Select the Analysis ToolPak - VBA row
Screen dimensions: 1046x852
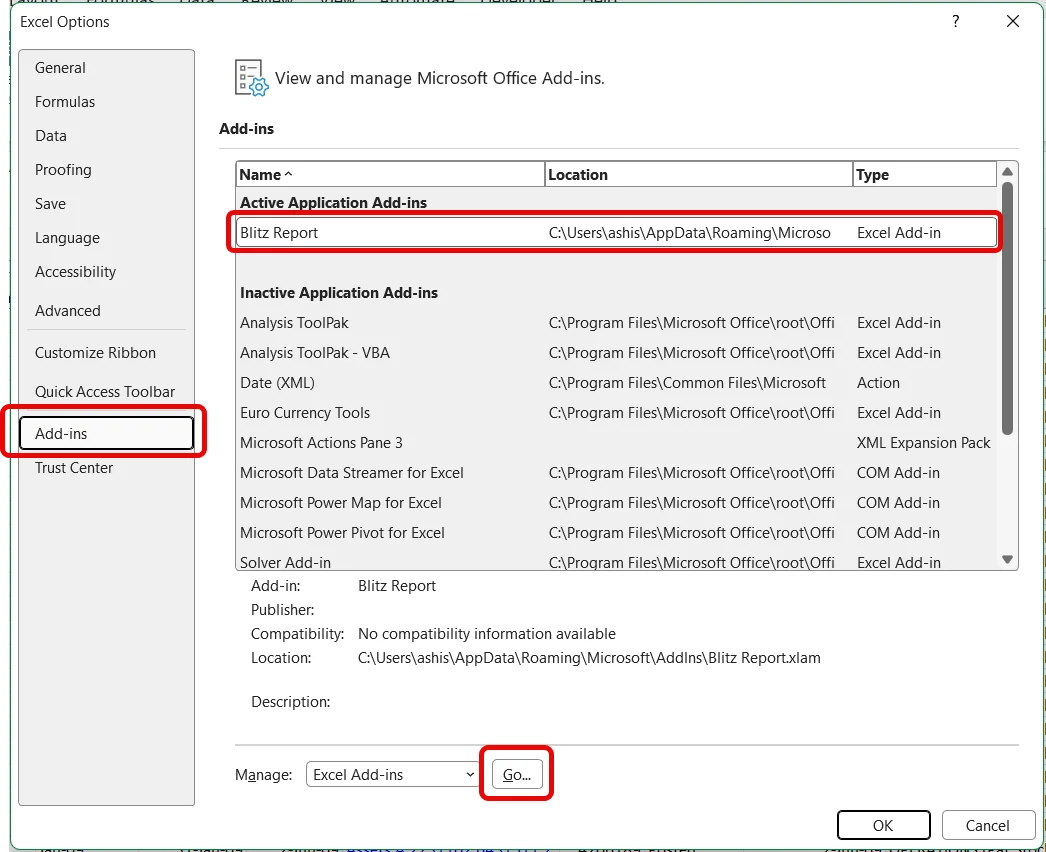(x=616, y=353)
